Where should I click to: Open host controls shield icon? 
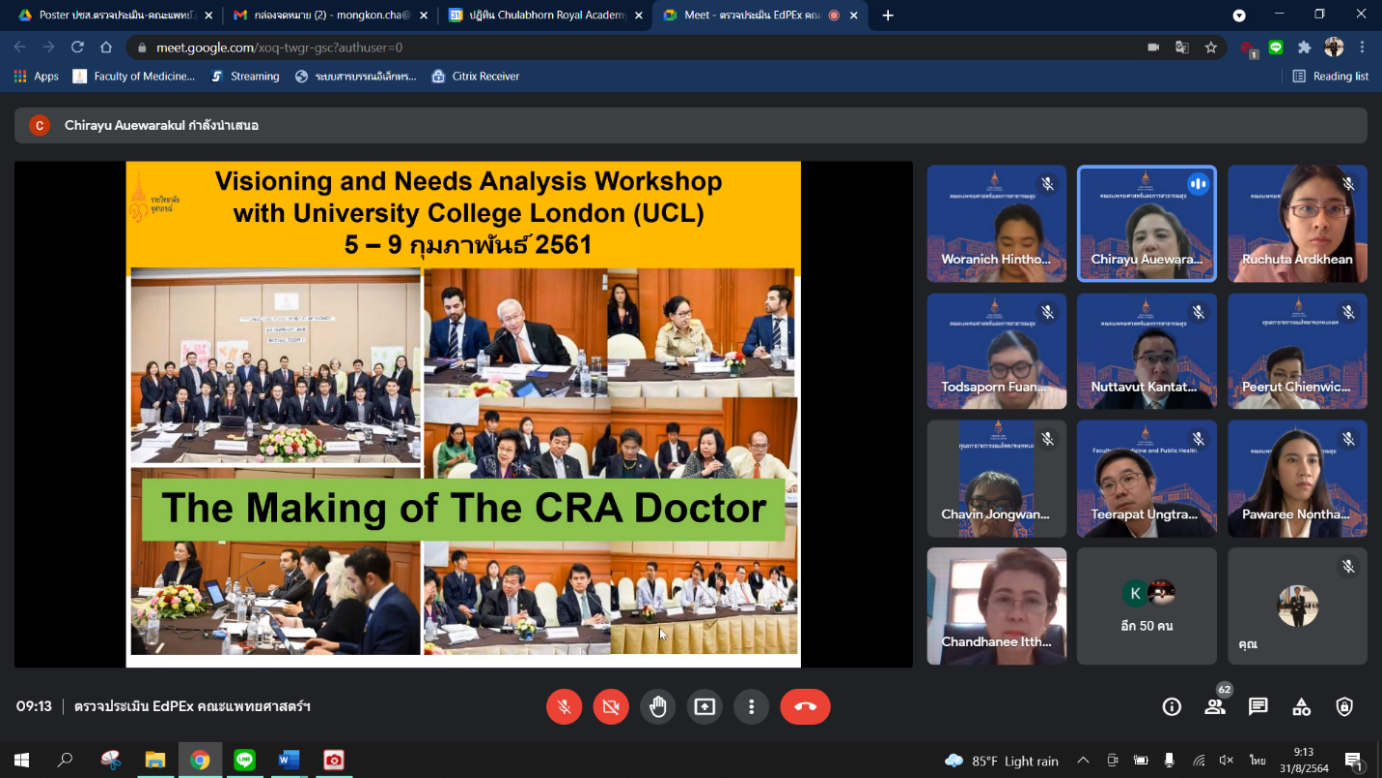point(1345,707)
